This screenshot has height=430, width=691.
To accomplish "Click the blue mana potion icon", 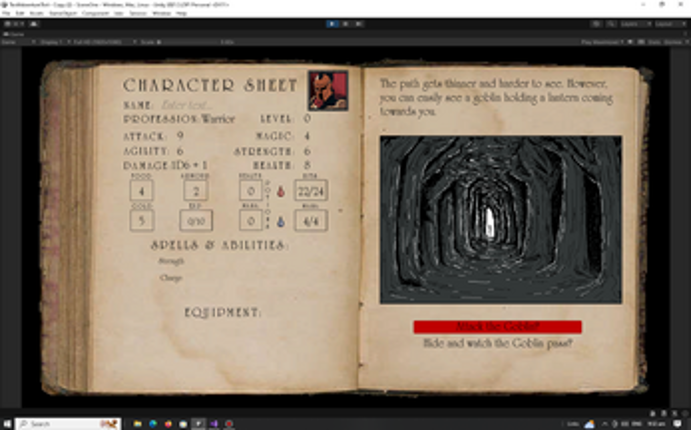I will (x=280, y=222).
